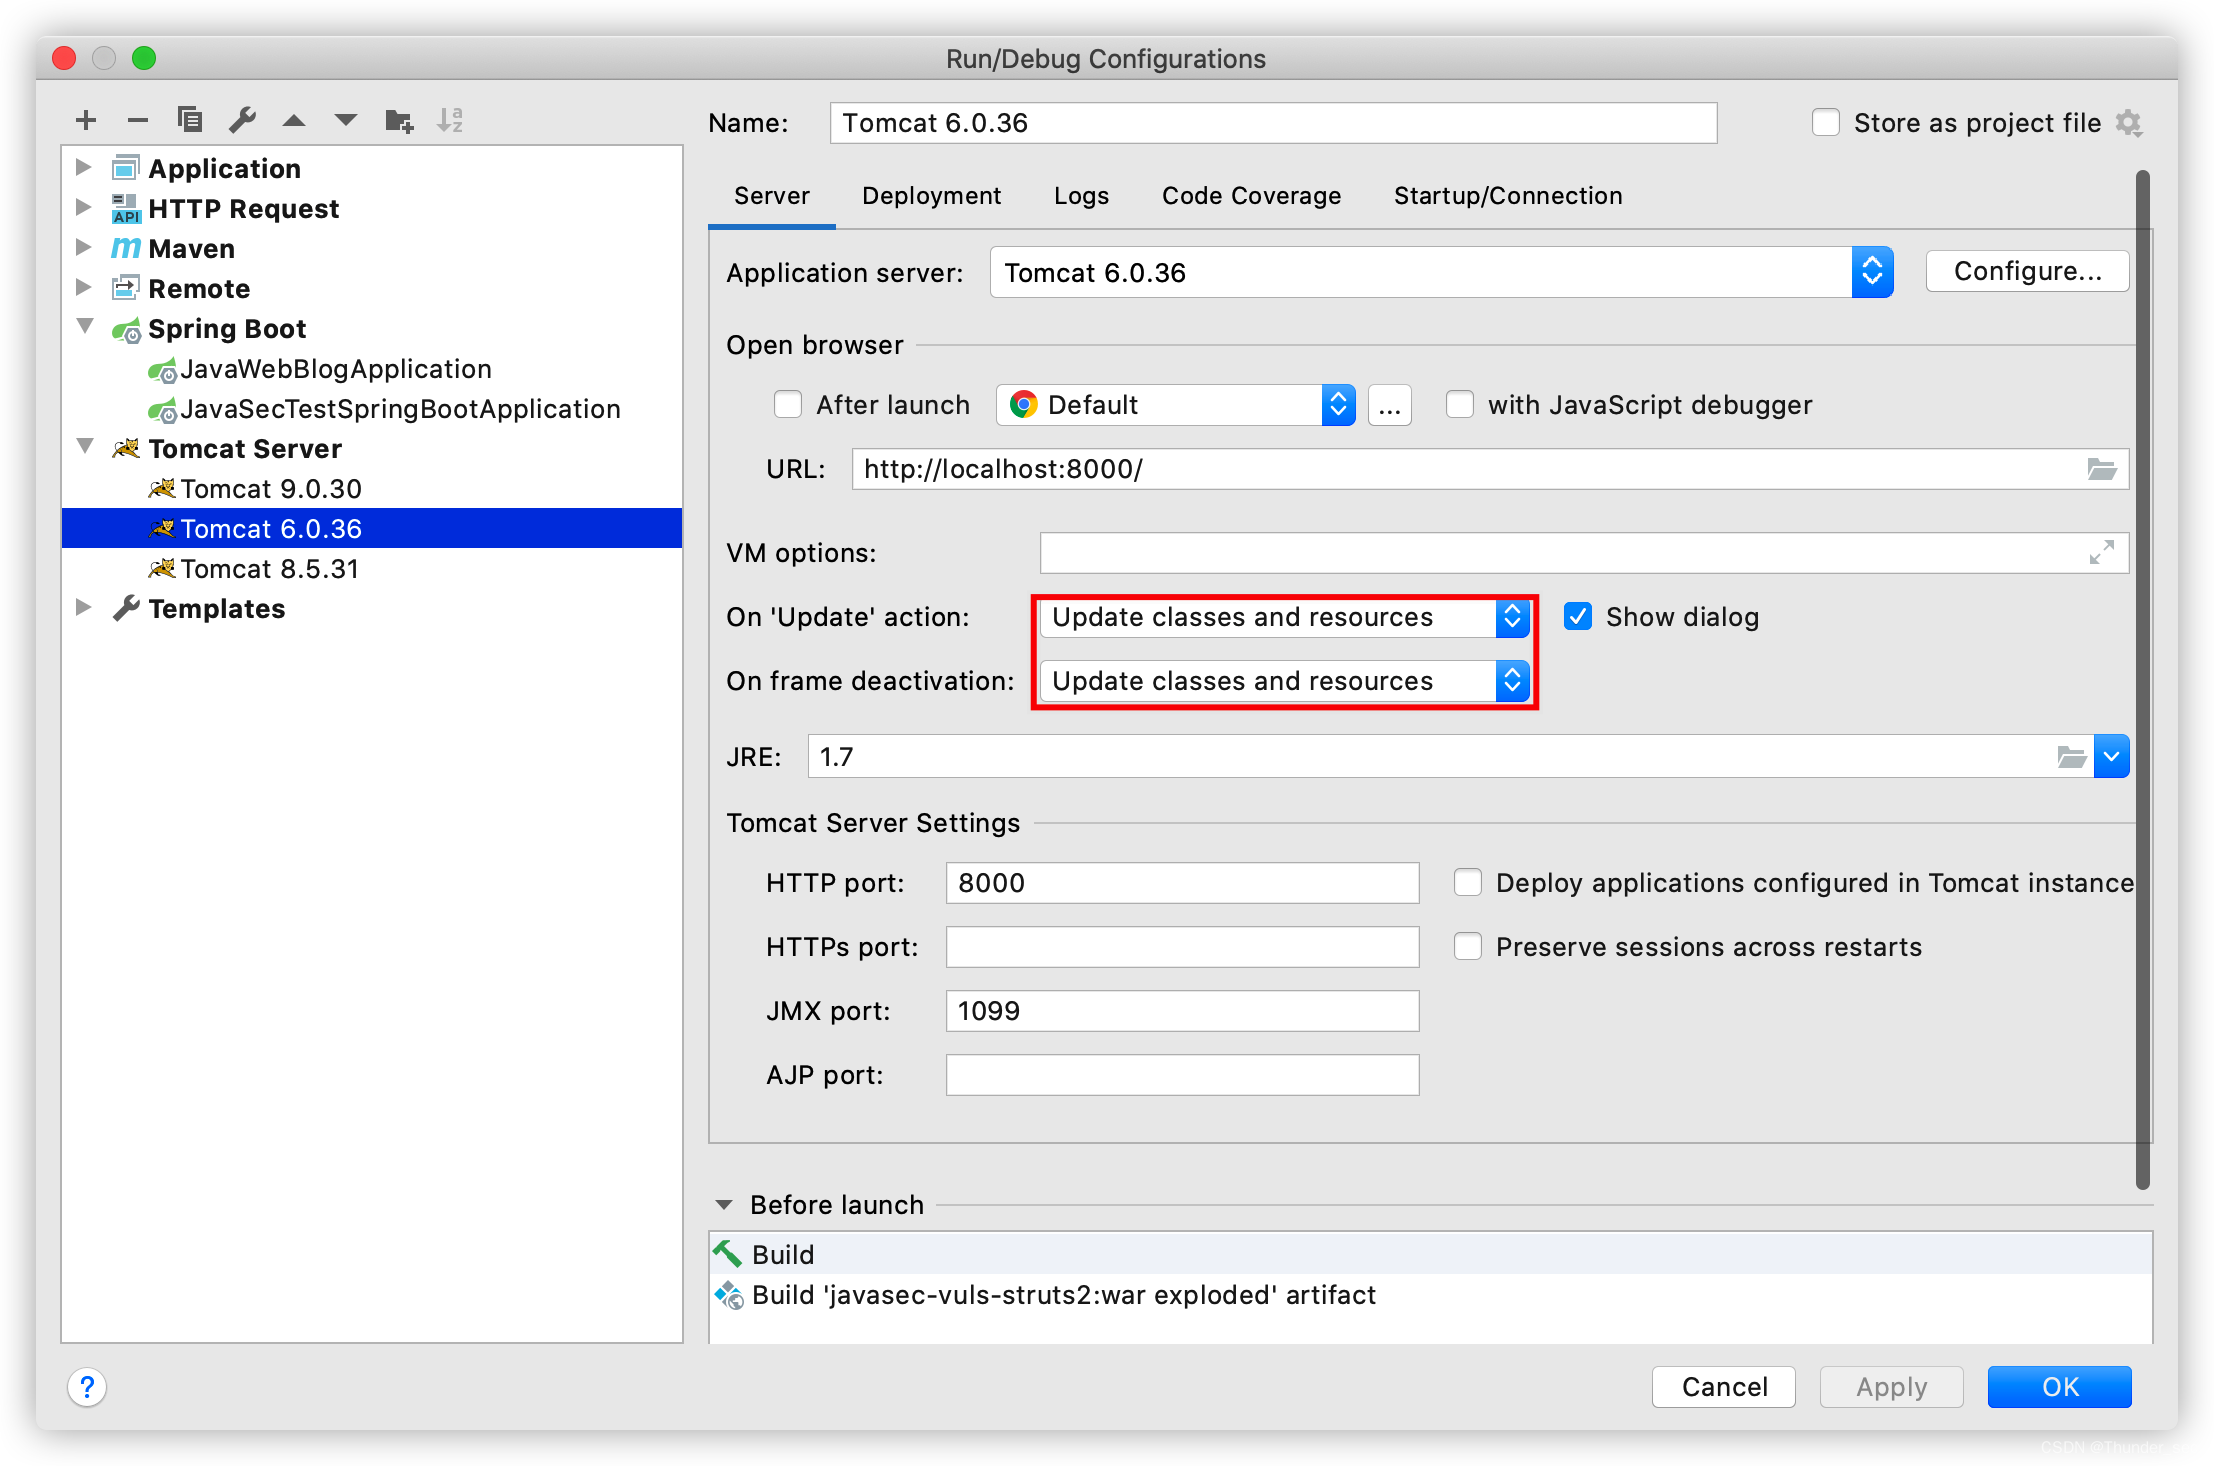Click the Configure... button

click(2027, 271)
